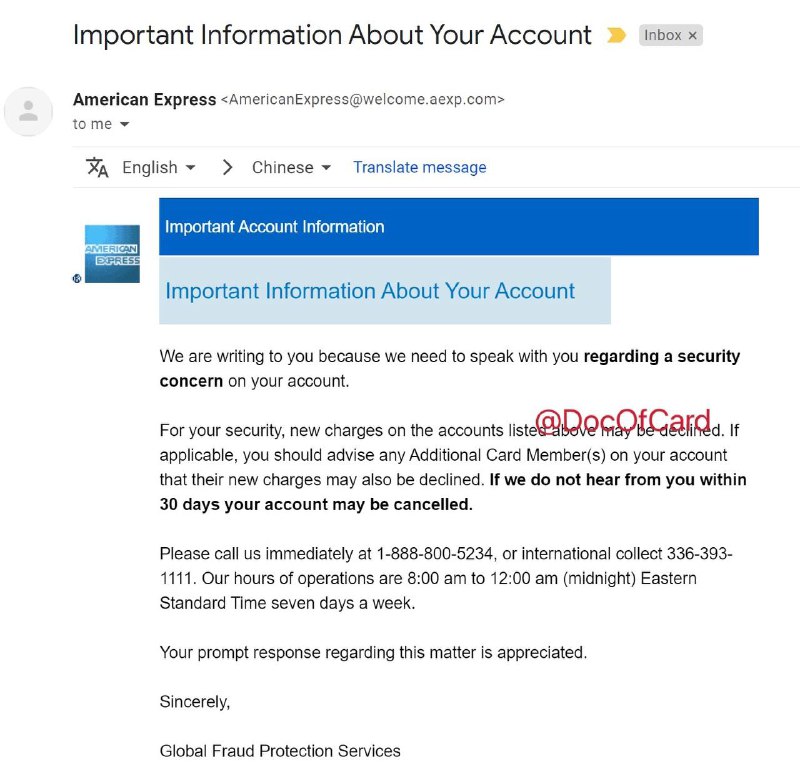Click the small badge beside the Amex logo
The image size is (800, 771).
tap(77, 279)
